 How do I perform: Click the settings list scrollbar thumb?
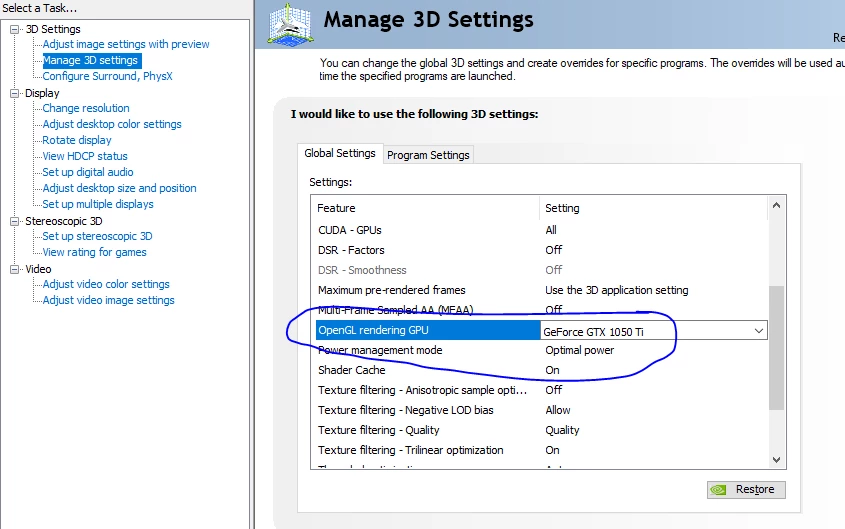click(776, 348)
